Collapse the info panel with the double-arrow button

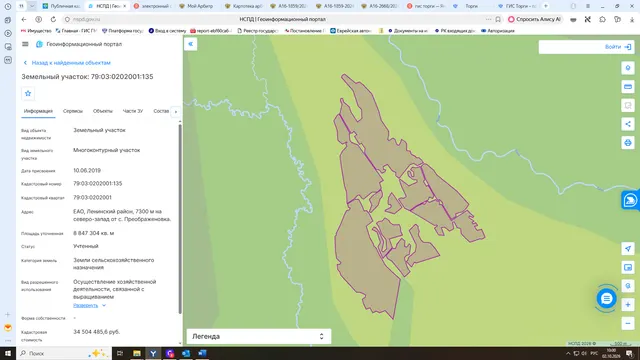[191, 44]
